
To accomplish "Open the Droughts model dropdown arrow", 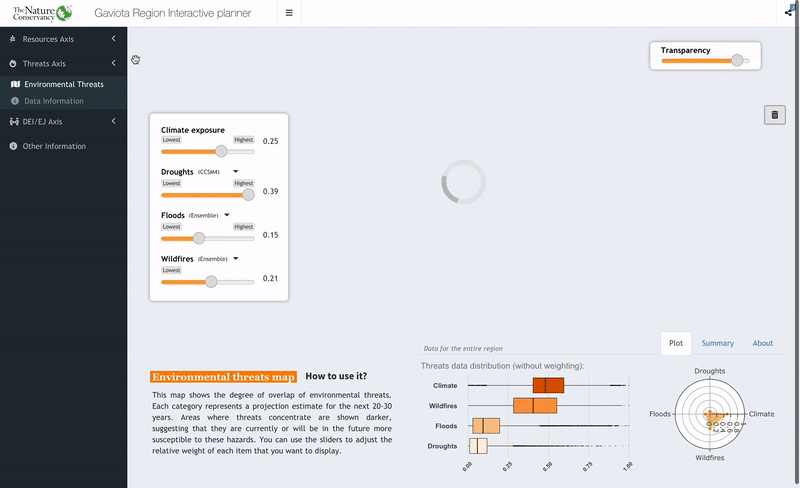I will click(236, 172).
